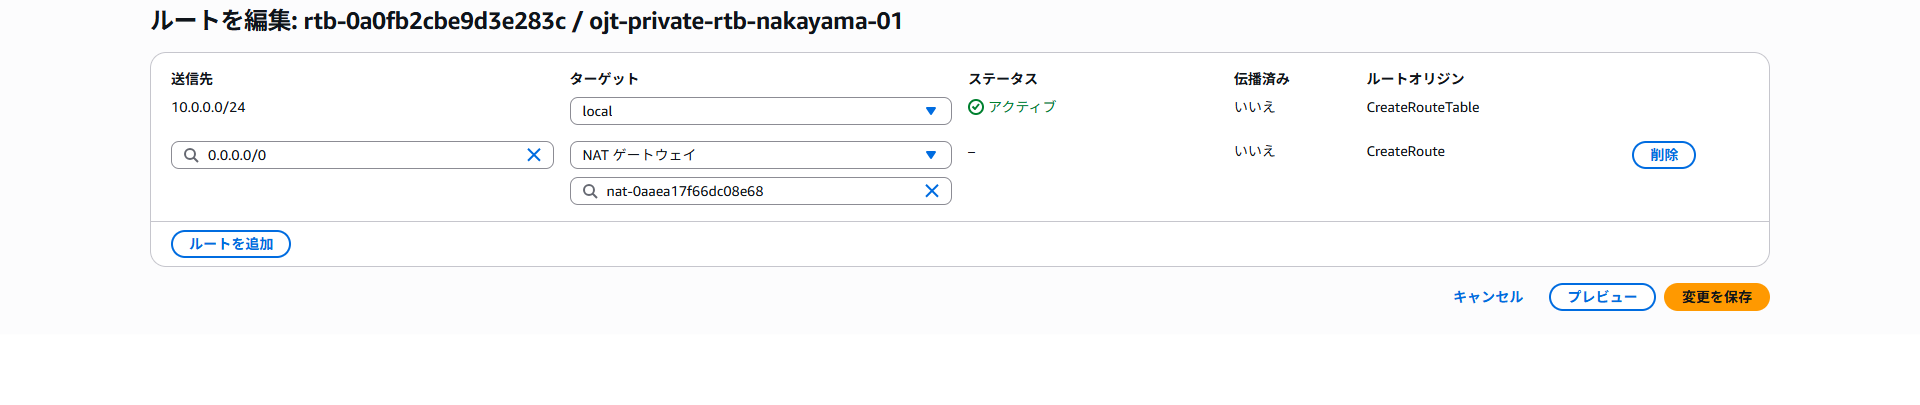This screenshot has width=1920, height=405.
Task: Click the 変更を保存 button
Action: [1717, 297]
